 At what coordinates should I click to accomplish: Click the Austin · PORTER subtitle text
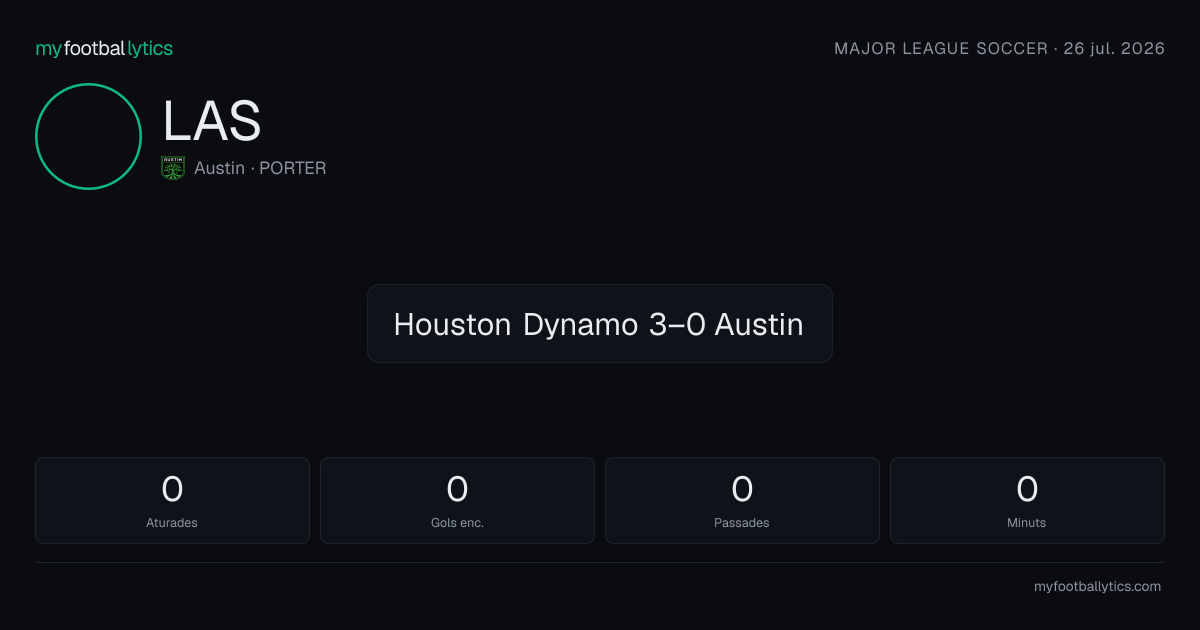(260, 168)
